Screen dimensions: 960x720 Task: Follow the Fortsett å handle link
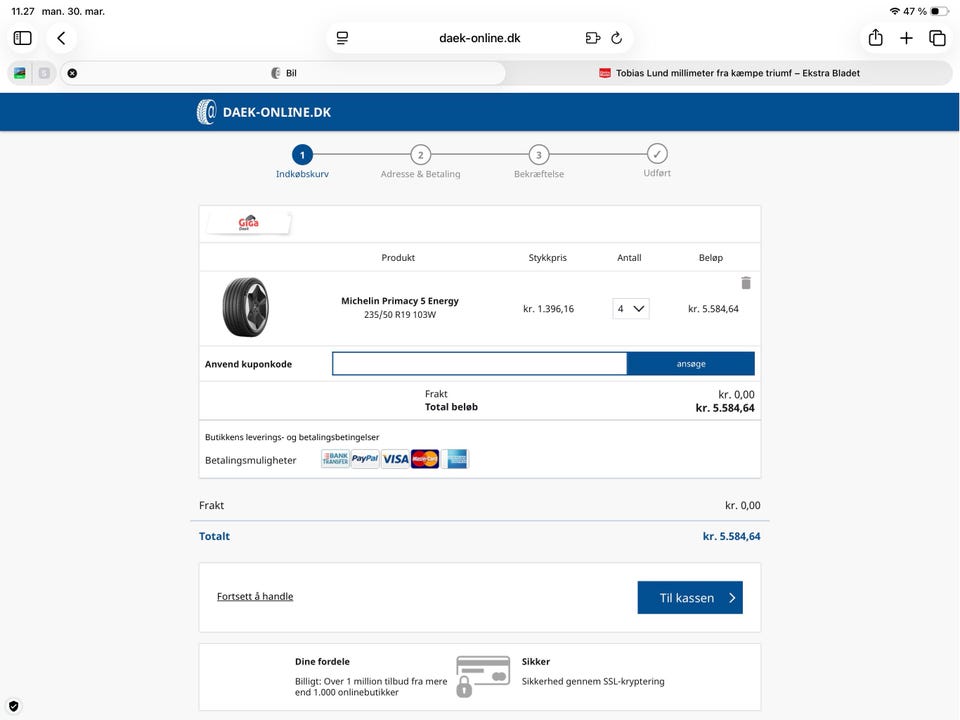tap(255, 596)
